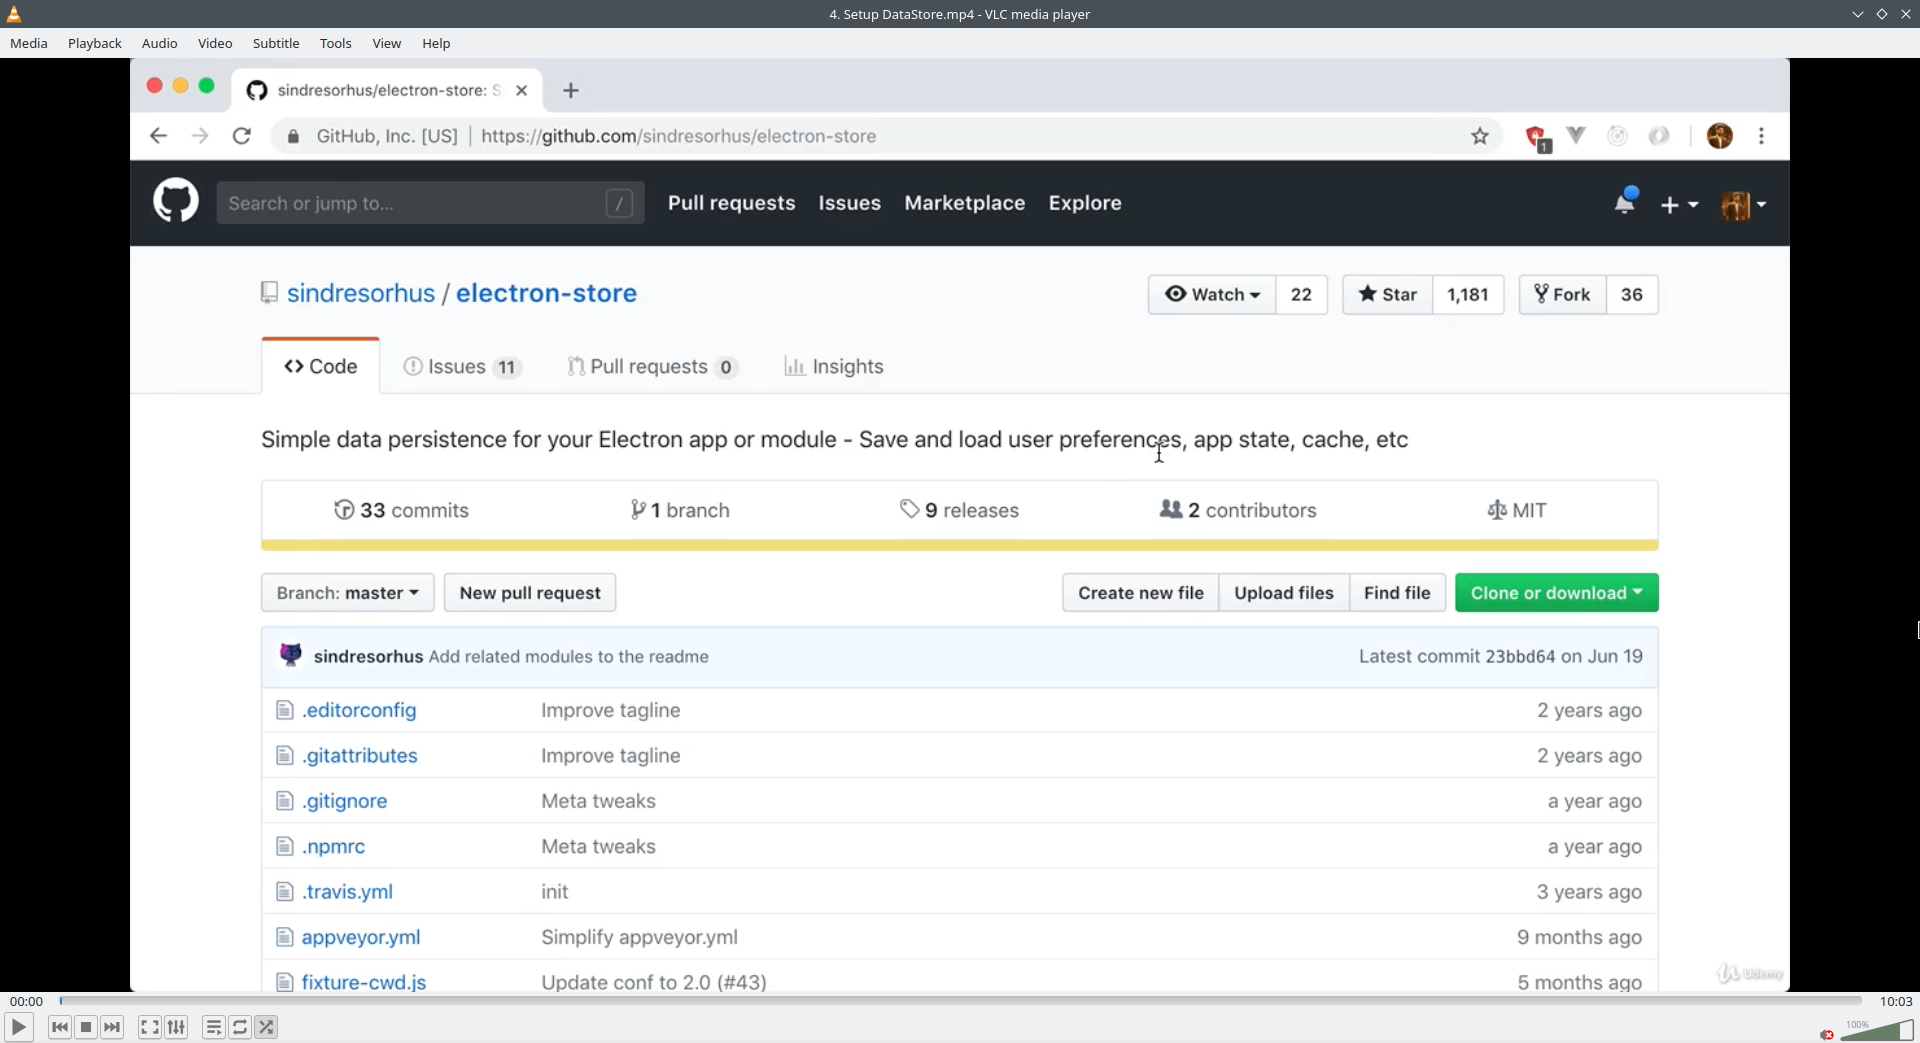Viewport: 1920px width, 1043px height.
Task: Open the sindresorhus owner link
Action: click(361, 293)
